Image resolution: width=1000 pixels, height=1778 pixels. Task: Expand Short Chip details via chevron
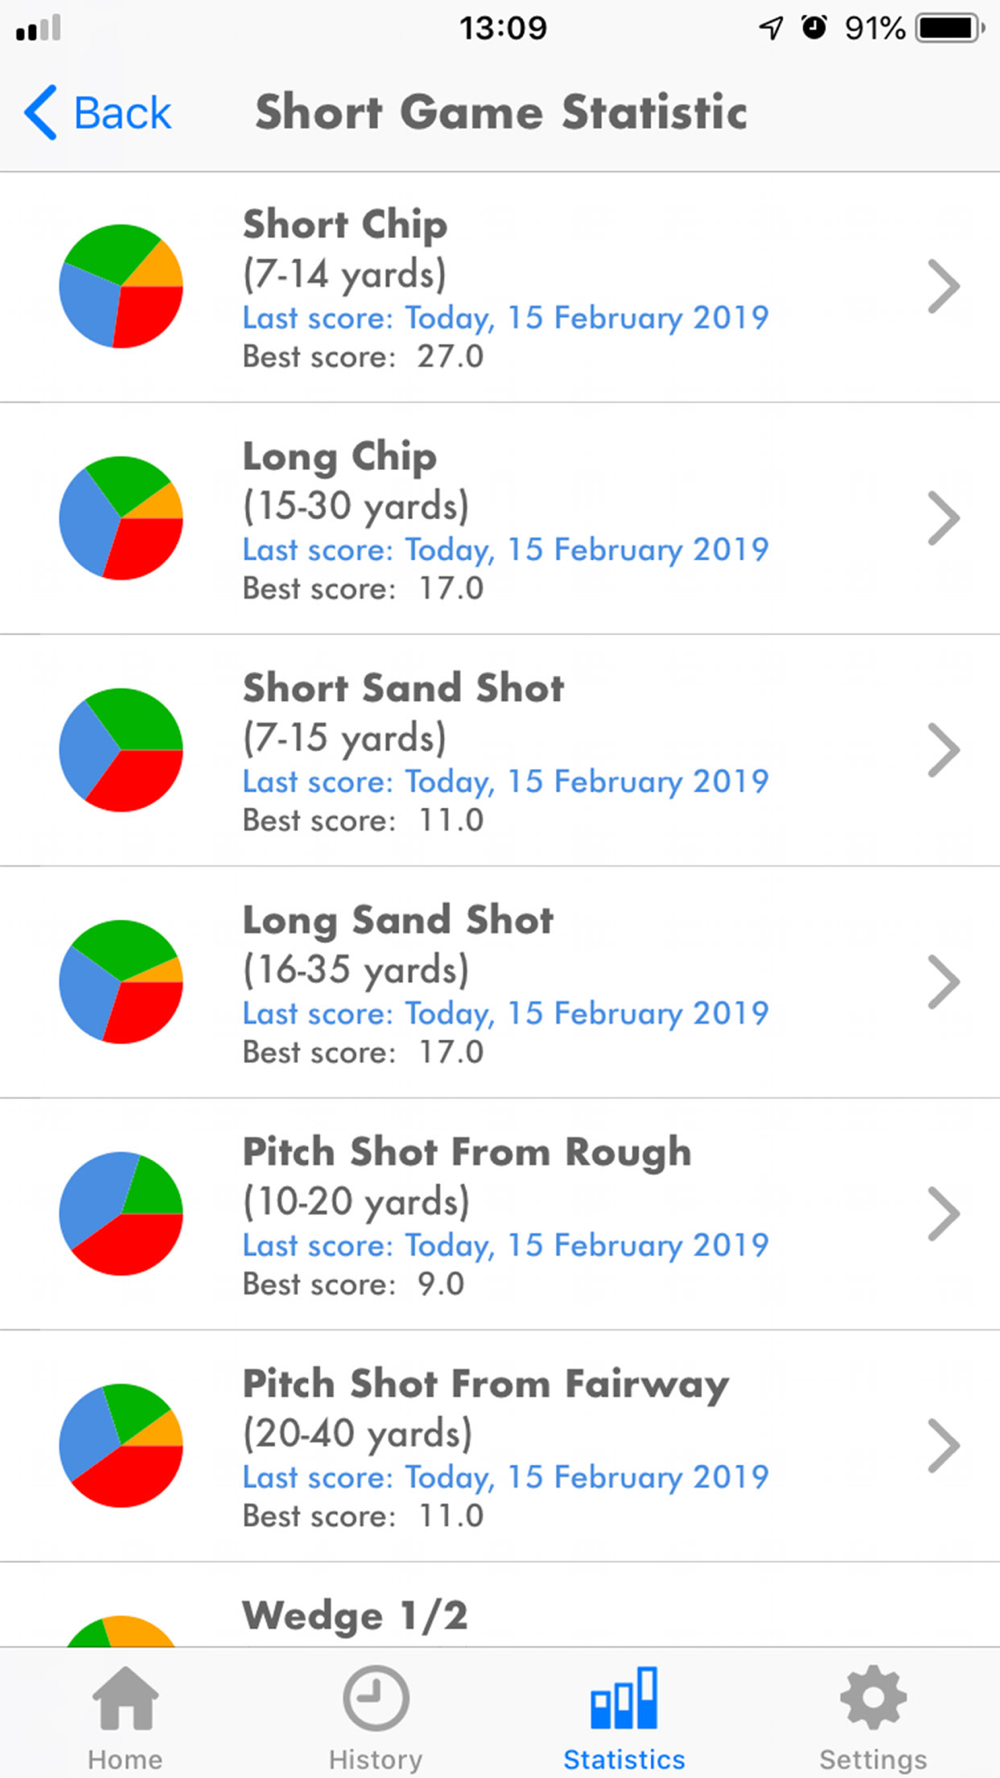[943, 287]
